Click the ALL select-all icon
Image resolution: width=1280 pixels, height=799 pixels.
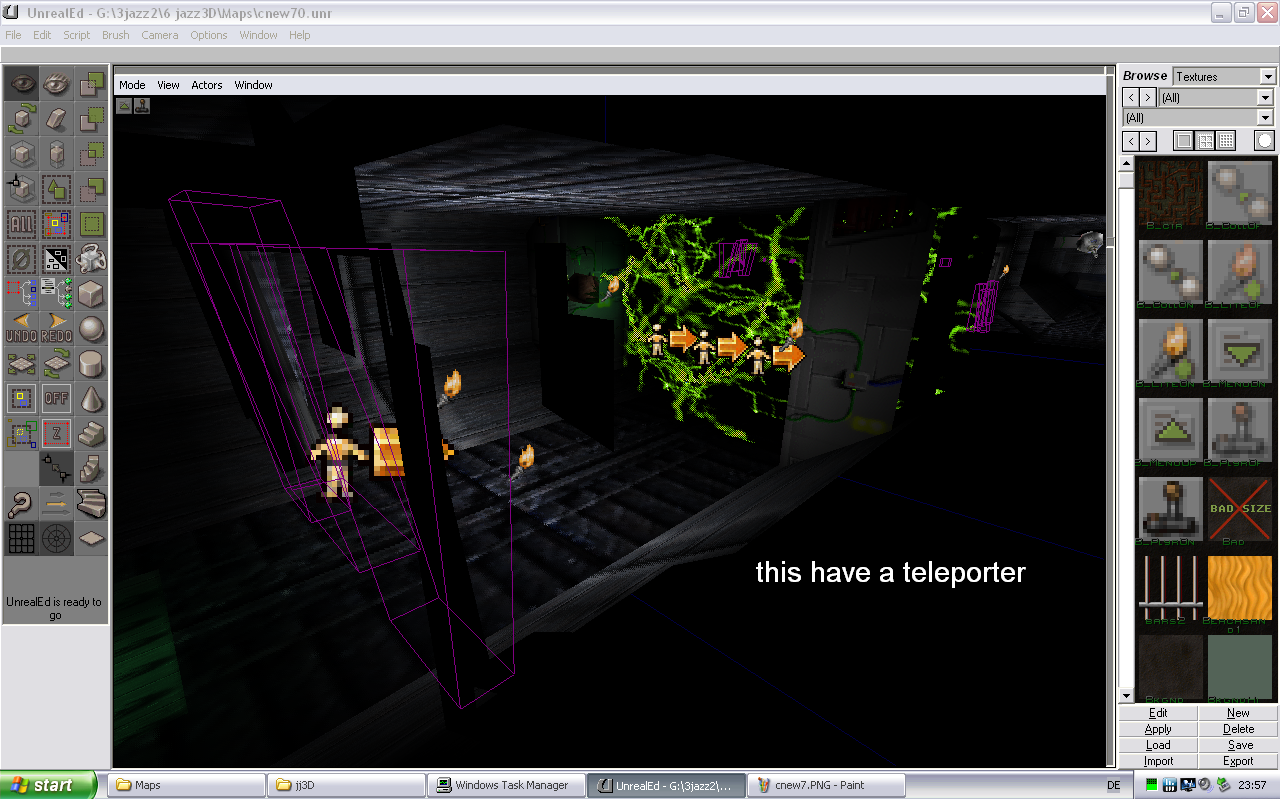coord(21,225)
